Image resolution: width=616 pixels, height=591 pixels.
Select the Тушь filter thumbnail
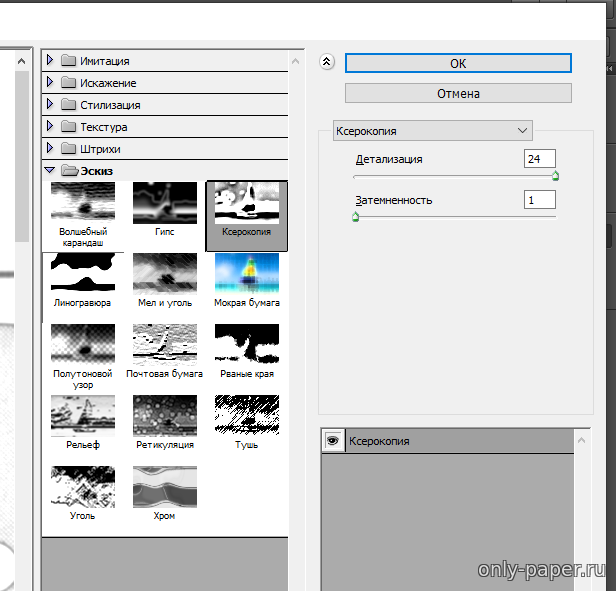pos(247,416)
